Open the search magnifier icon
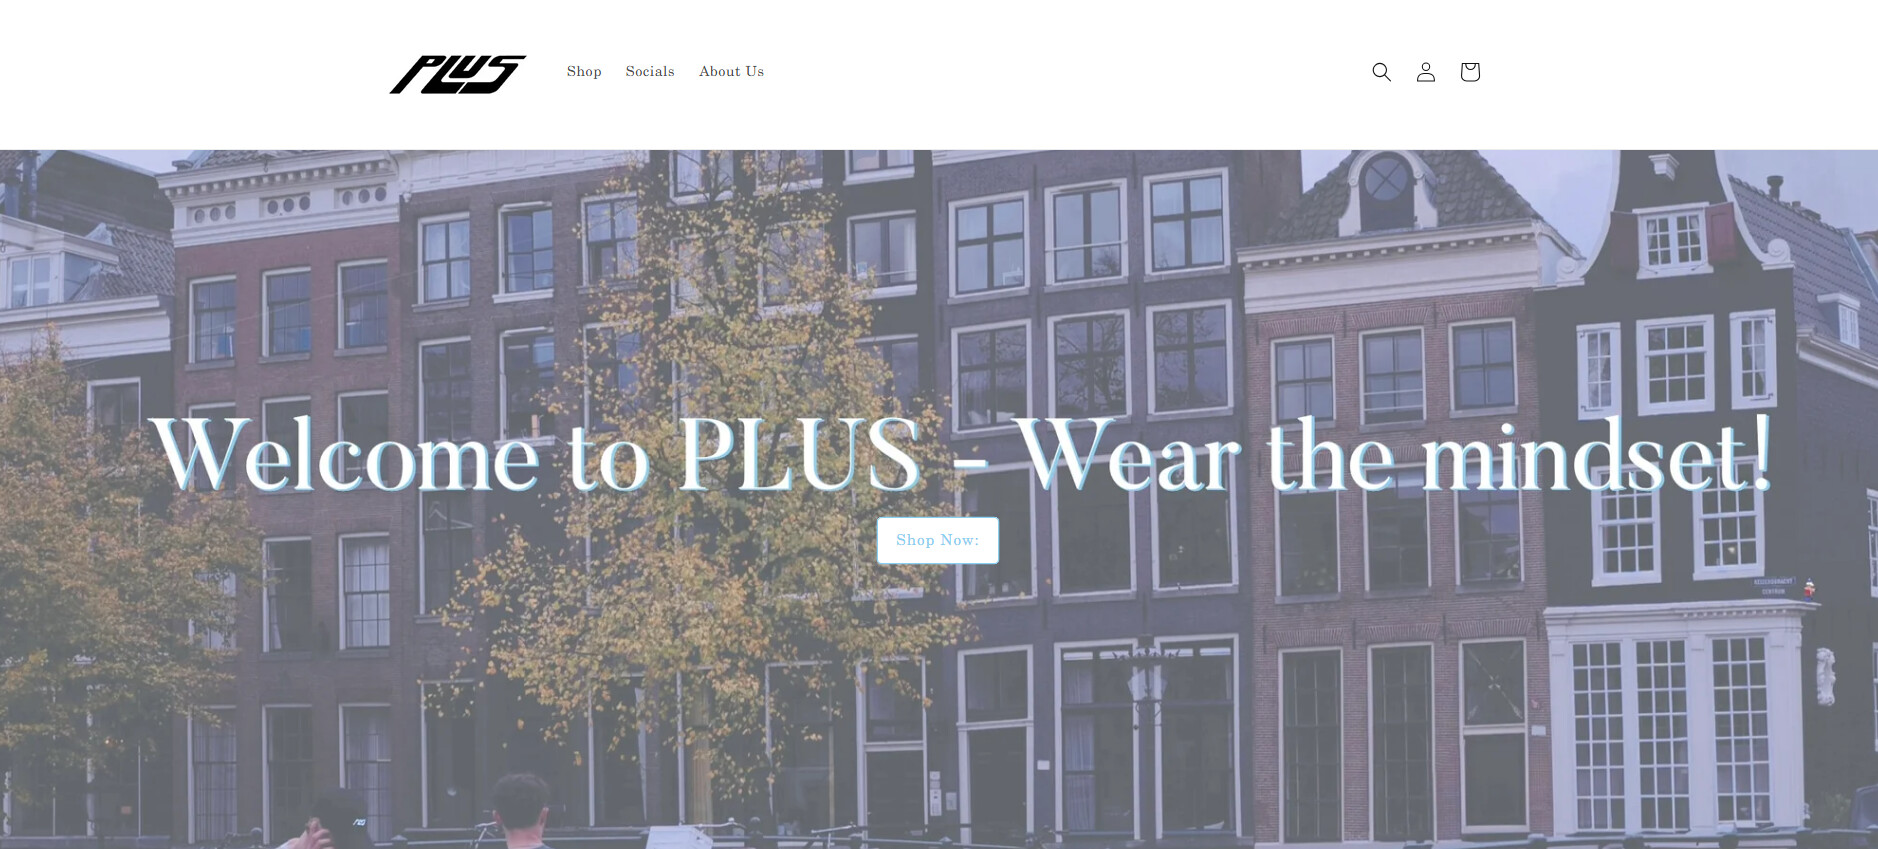1878x849 pixels. pos(1381,72)
